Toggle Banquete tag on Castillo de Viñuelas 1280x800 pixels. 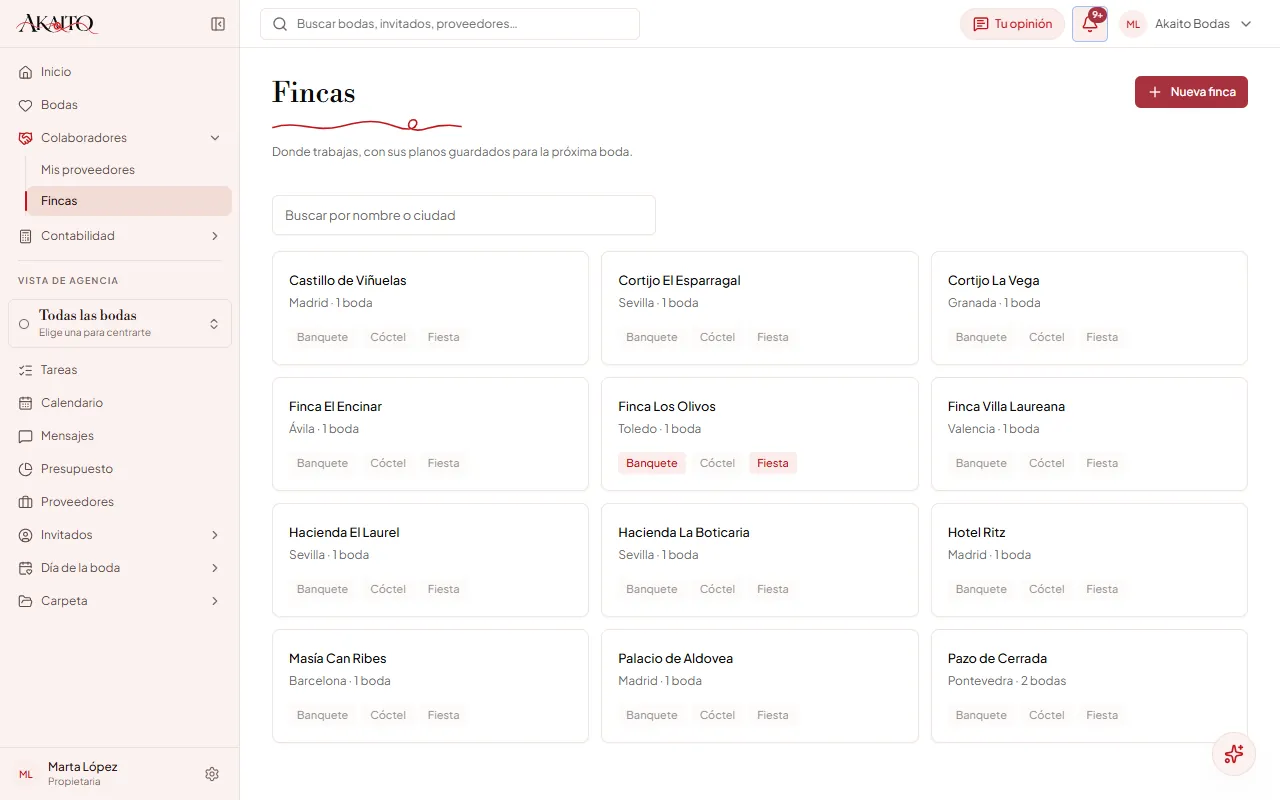pos(322,337)
